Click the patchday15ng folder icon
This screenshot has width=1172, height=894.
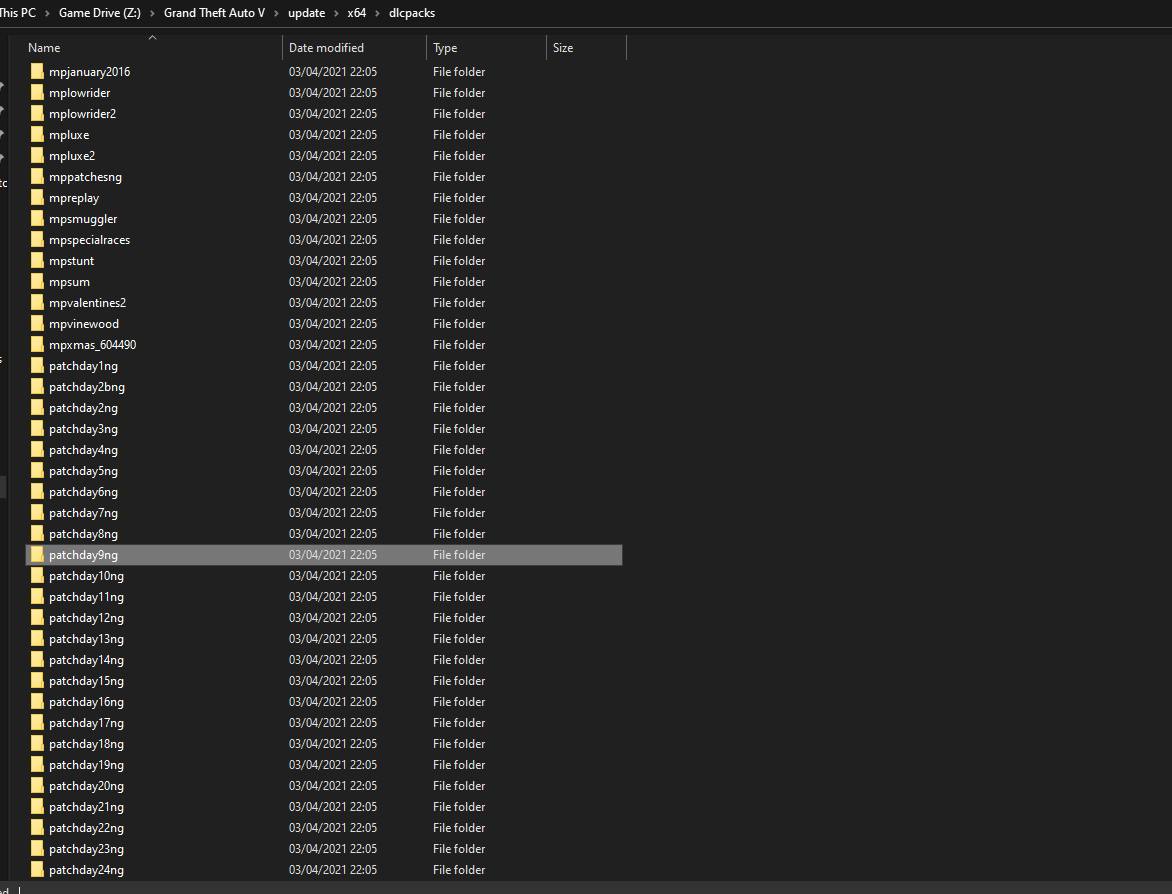tap(37, 681)
